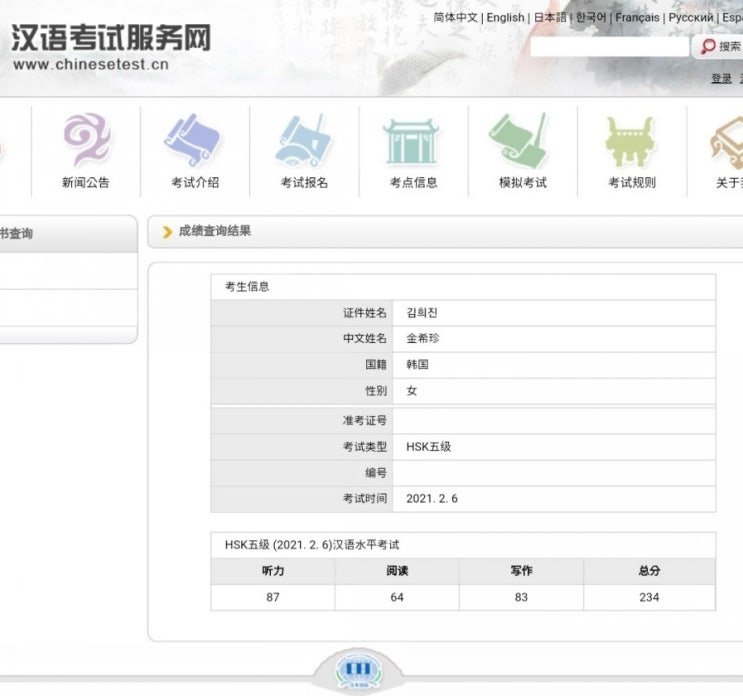Switch language to 简体中文

455,18
